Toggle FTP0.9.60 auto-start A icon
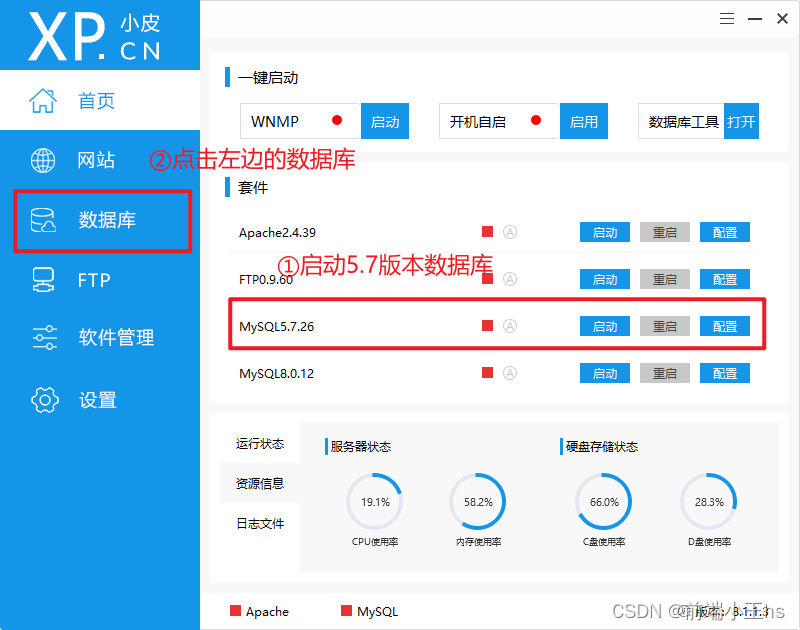 point(510,279)
